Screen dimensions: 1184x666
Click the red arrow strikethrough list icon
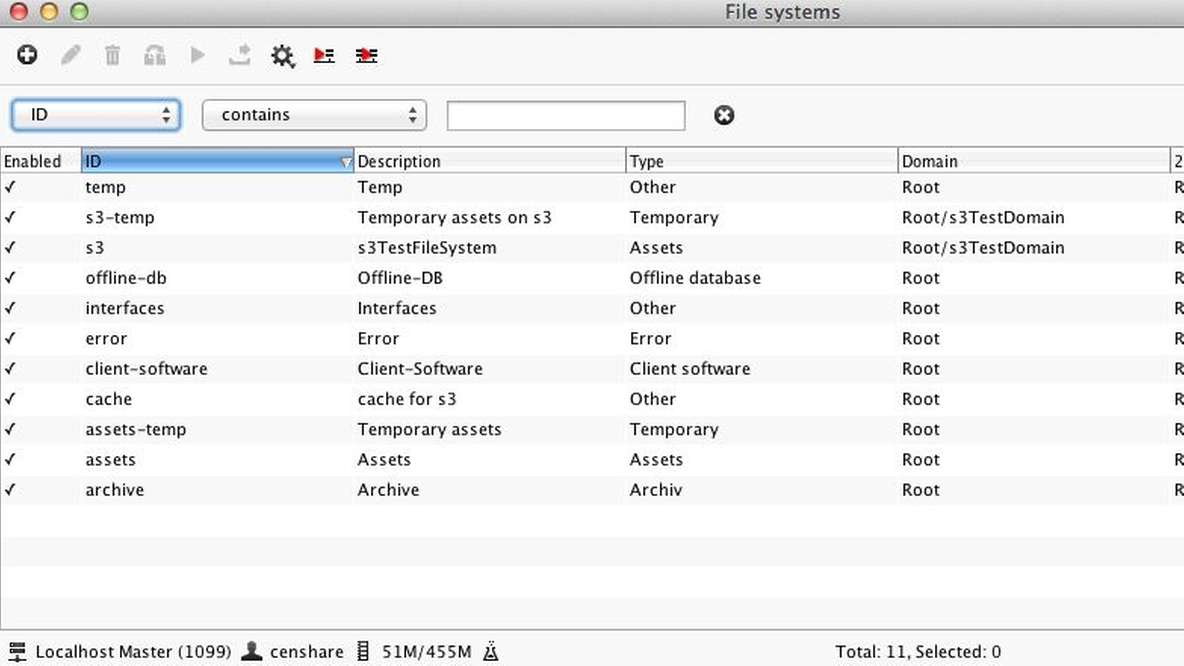pos(366,55)
